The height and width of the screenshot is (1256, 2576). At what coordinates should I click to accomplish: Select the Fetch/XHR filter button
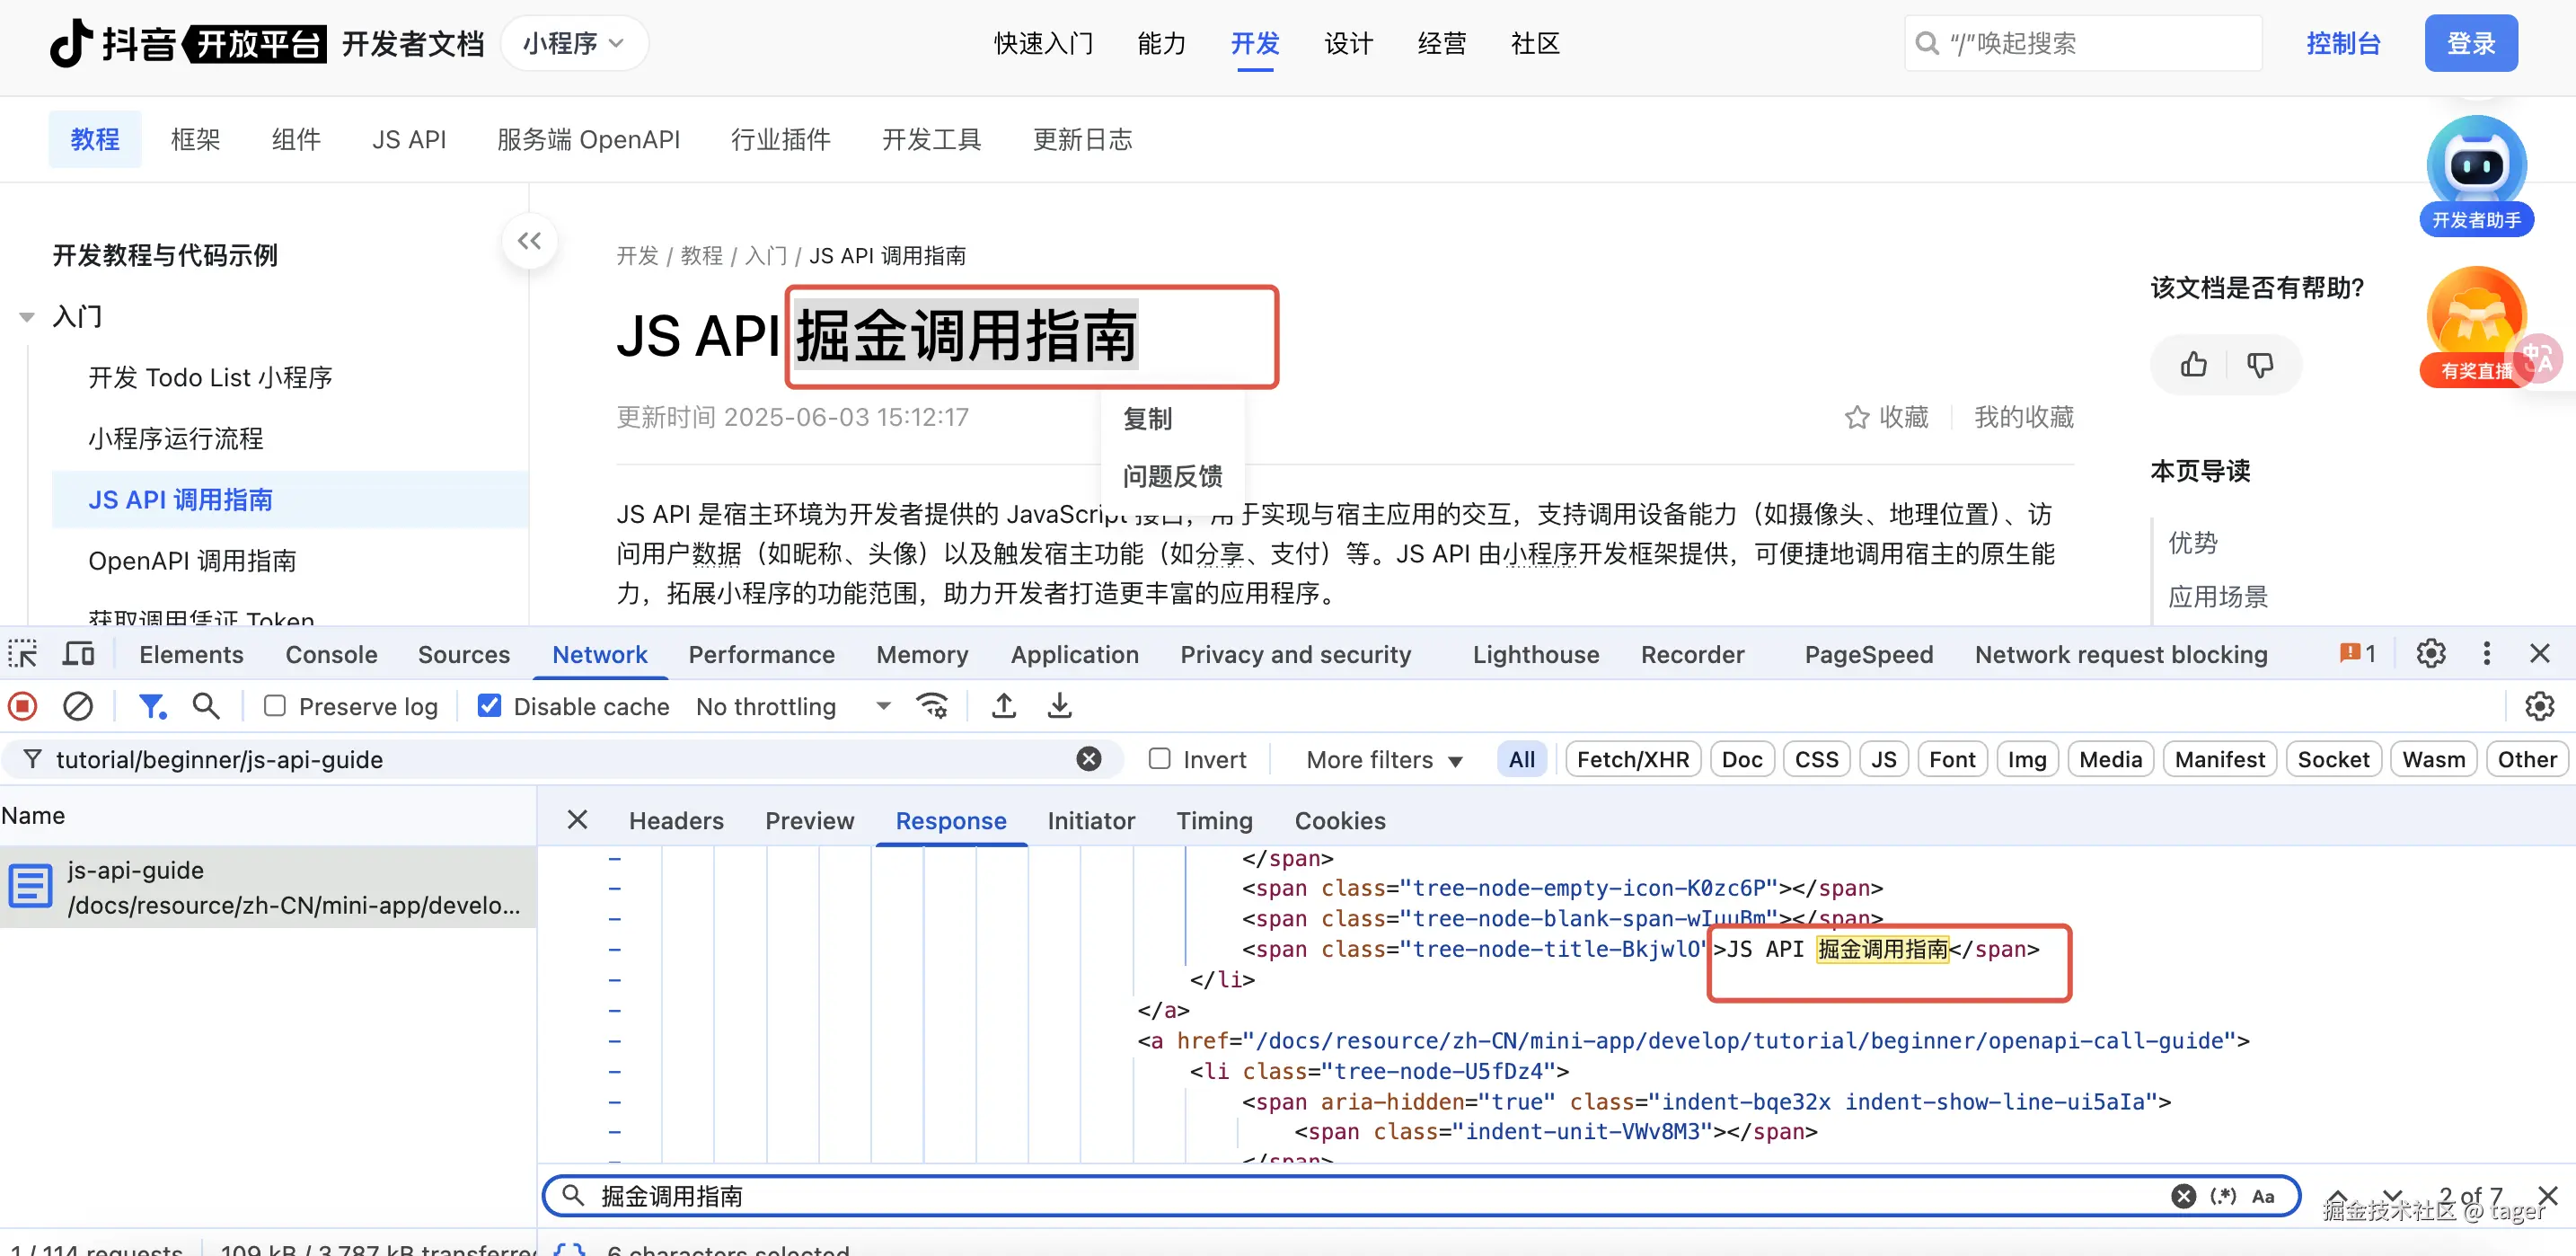click(1632, 760)
